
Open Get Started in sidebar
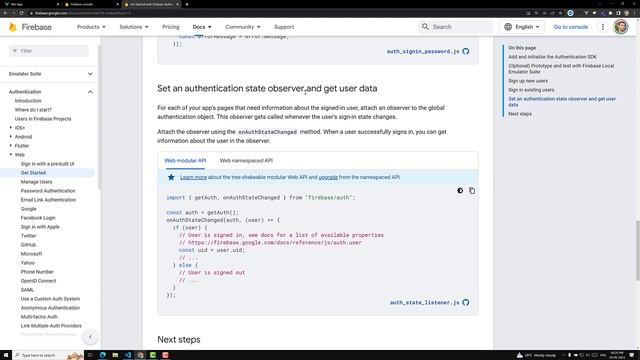pyautogui.click(x=33, y=173)
